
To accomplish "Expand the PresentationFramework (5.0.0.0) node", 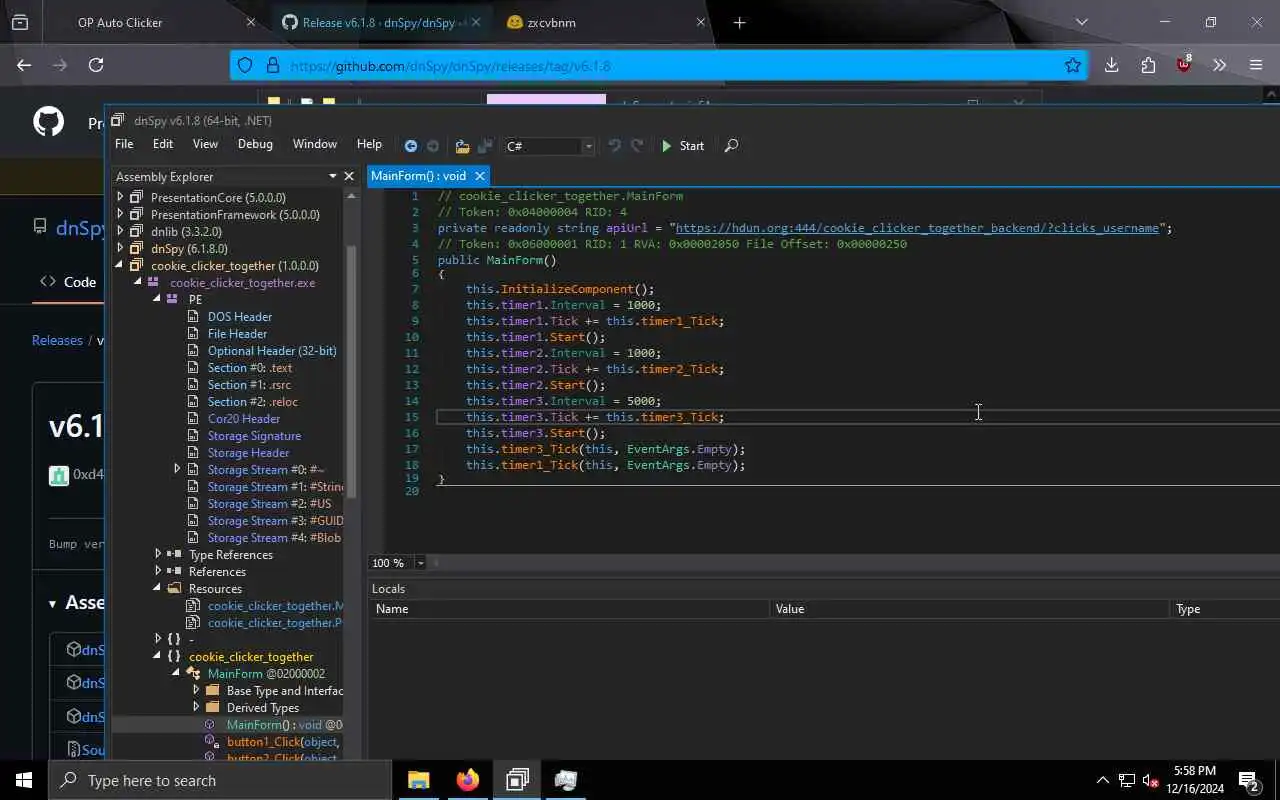I will pyautogui.click(x=121, y=215).
